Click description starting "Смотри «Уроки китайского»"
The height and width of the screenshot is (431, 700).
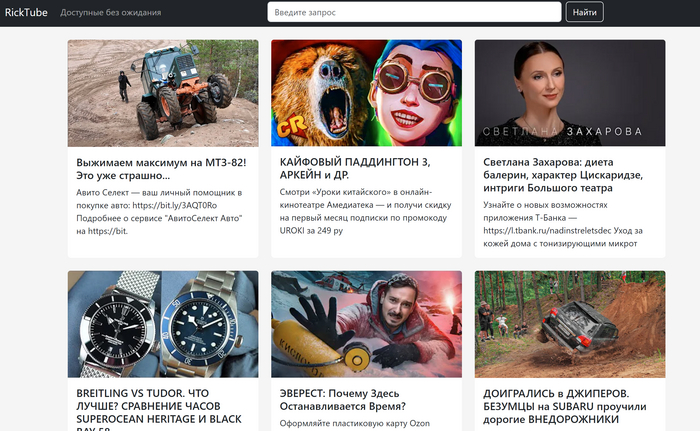tap(366, 211)
